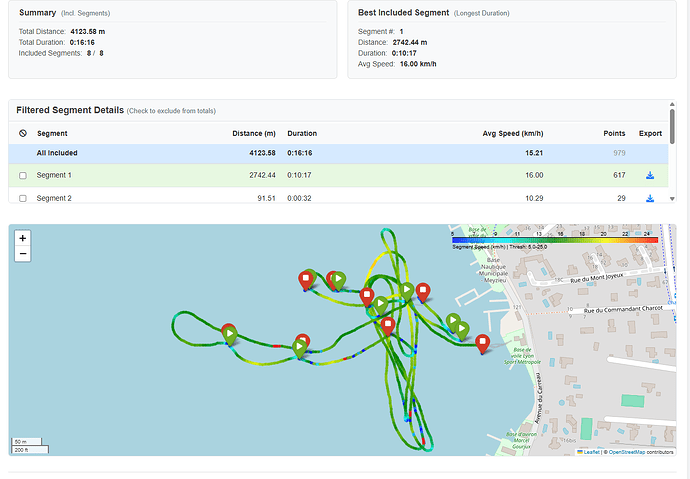Viewport: 690px width, 479px height.
Task: Download Segment 1 export file
Action: tap(650, 176)
